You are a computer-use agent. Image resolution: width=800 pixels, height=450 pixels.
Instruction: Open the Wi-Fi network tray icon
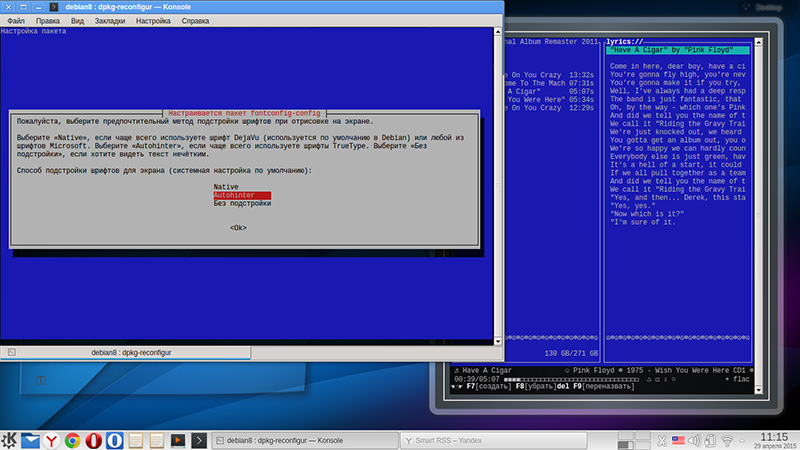click(728, 441)
